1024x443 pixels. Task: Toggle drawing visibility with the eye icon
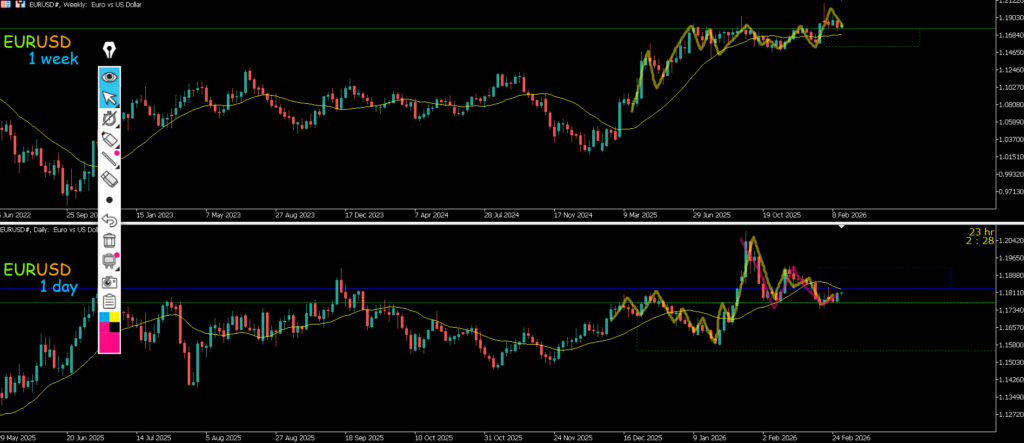click(x=109, y=76)
